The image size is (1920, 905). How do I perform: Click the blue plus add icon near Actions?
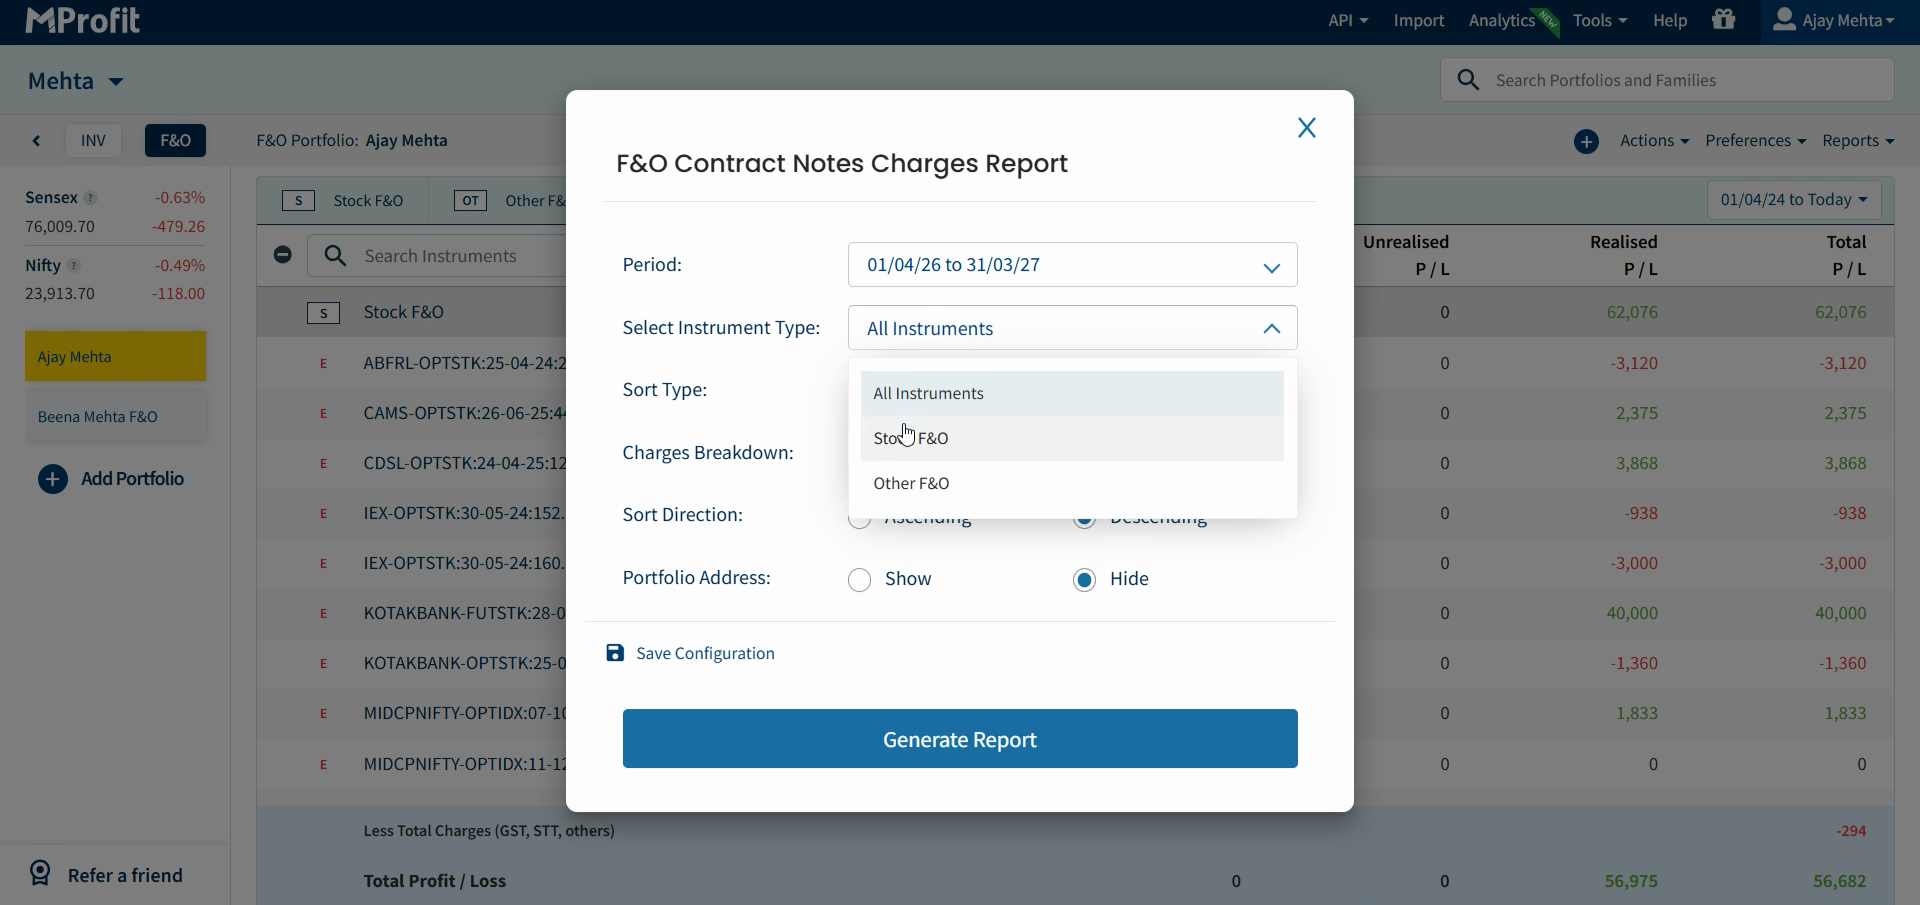pyautogui.click(x=1586, y=141)
